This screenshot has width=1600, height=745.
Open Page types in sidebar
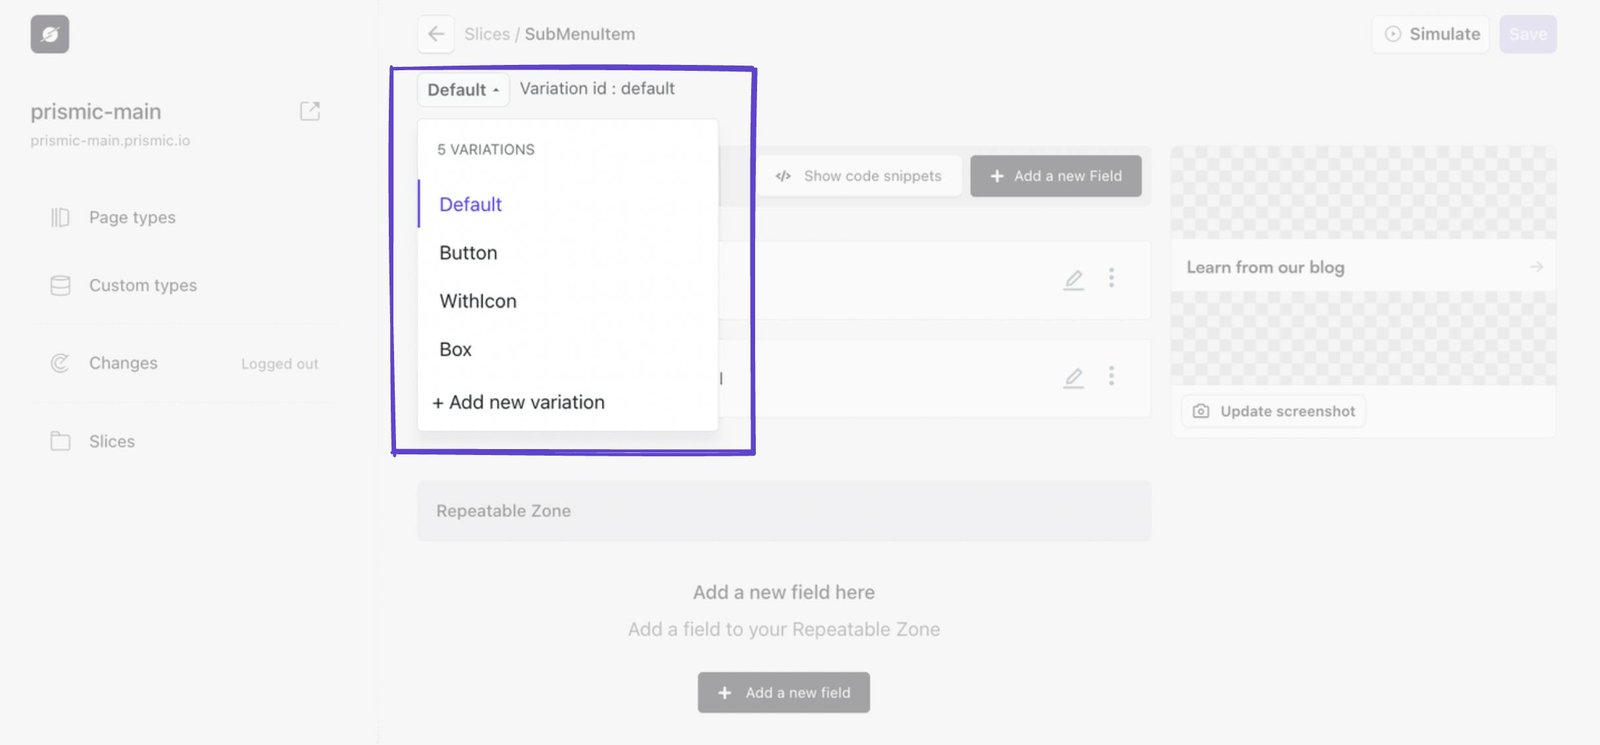pos(132,217)
